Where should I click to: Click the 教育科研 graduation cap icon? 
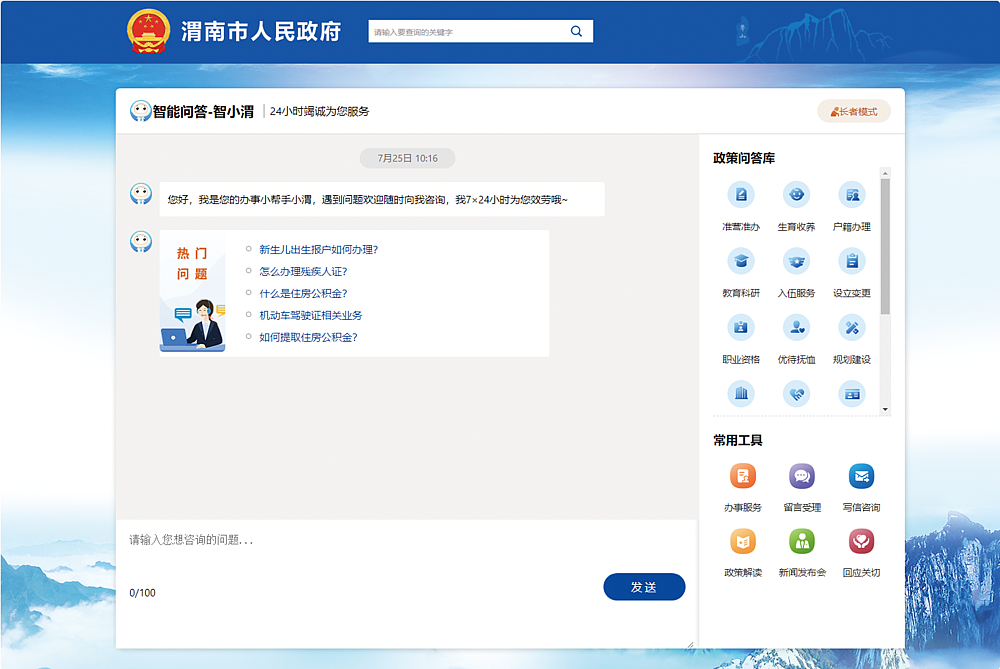coord(741,261)
